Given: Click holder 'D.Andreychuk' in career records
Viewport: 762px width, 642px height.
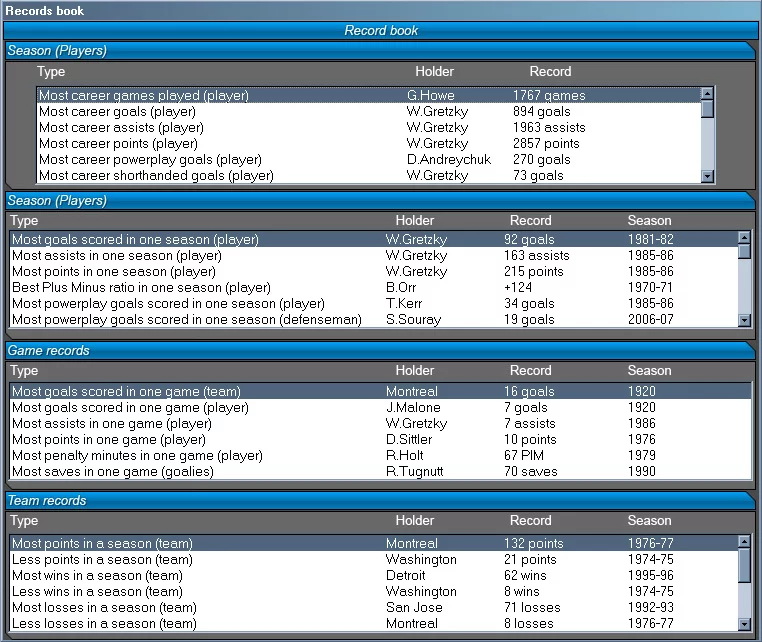Looking at the screenshot, I should (x=449, y=159).
